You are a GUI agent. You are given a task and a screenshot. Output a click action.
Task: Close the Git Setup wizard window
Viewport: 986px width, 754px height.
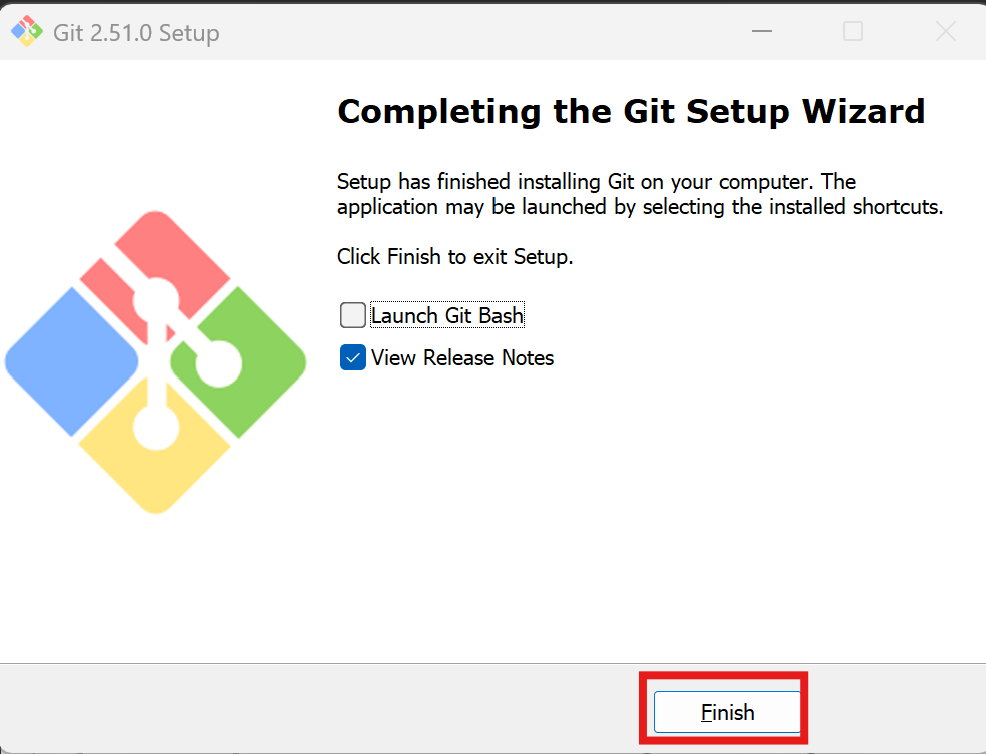[946, 31]
